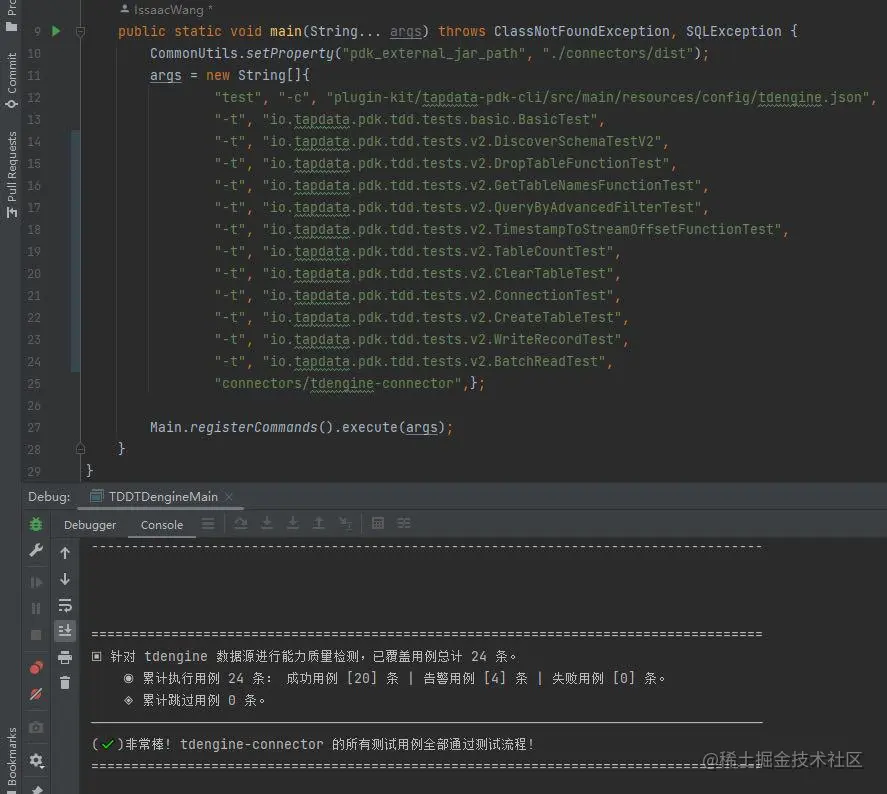Open the run configuration wrench icon
Viewport: 887px width, 794px height.
36,550
